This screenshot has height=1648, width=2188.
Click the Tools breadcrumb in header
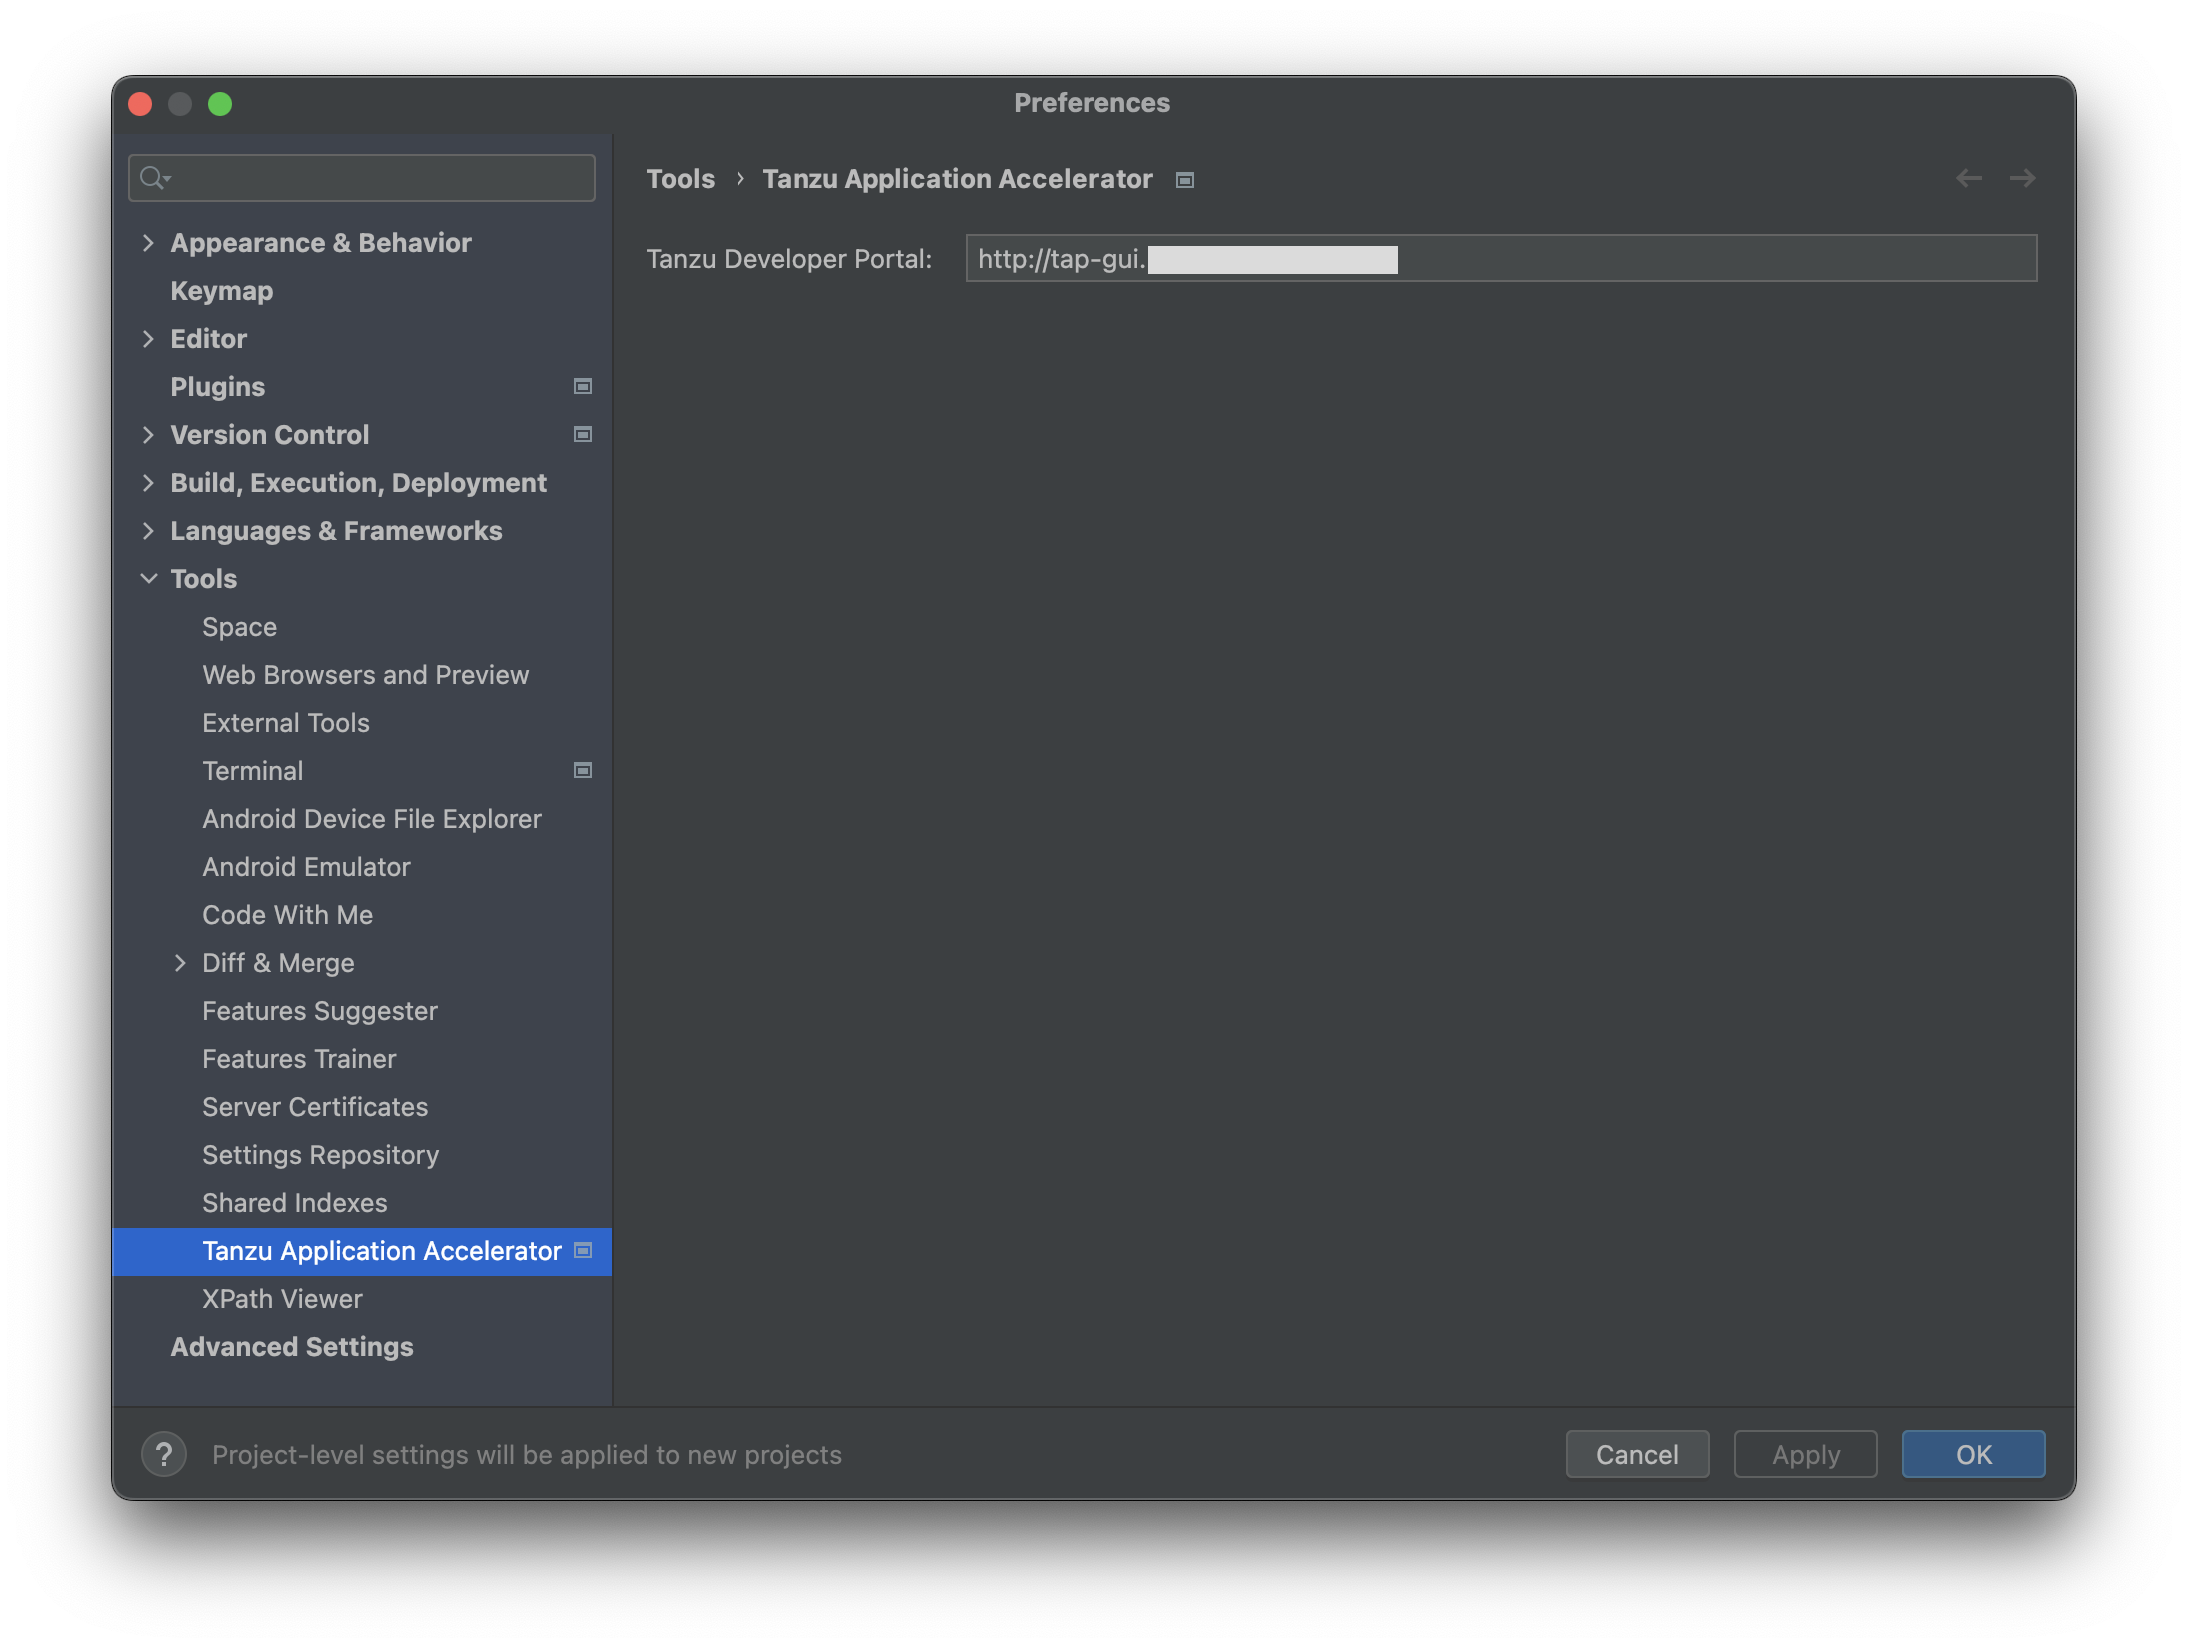pyautogui.click(x=680, y=179)
